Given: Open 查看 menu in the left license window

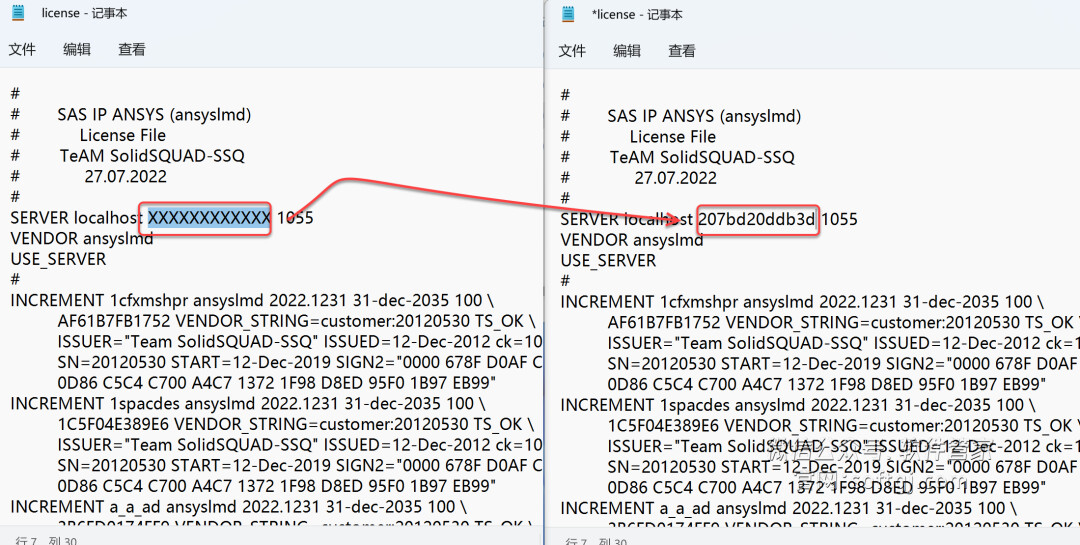Looking at the screenshot, I should [x=132, y=50].
